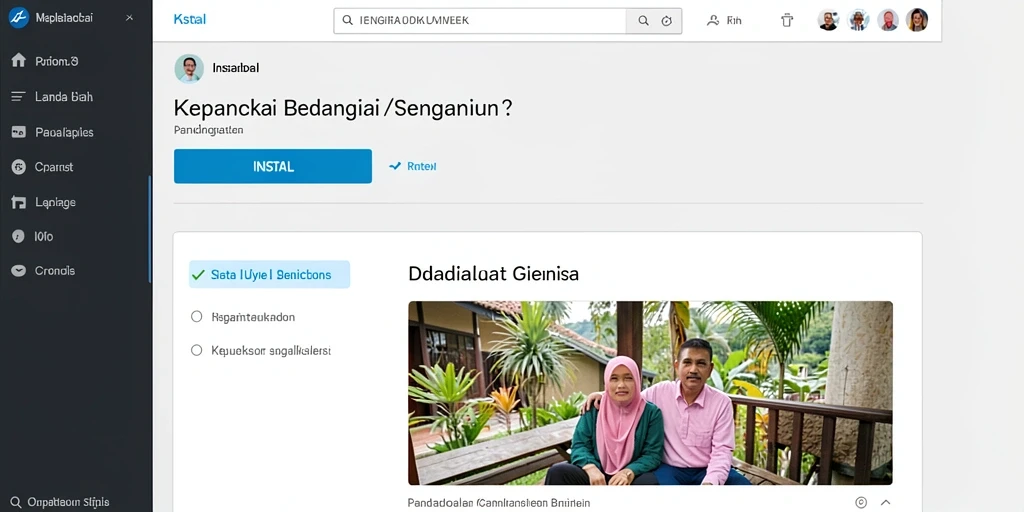This screenshot has height=512, width=1024.
Task: Select the Rsgarntaukadon radio button
Action: pyautogui.click(x=197, y=317)
